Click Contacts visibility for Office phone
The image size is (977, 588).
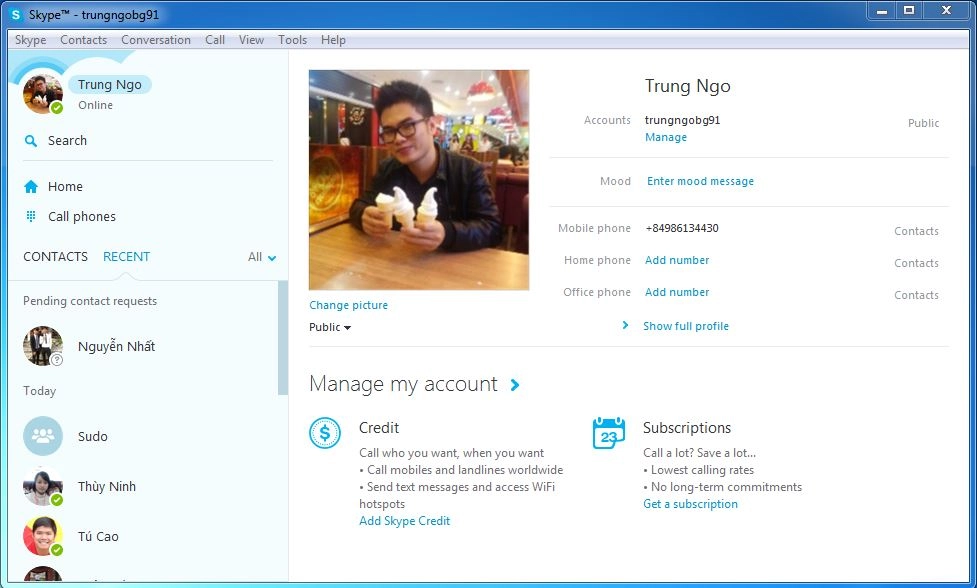[x=916, y=295]
